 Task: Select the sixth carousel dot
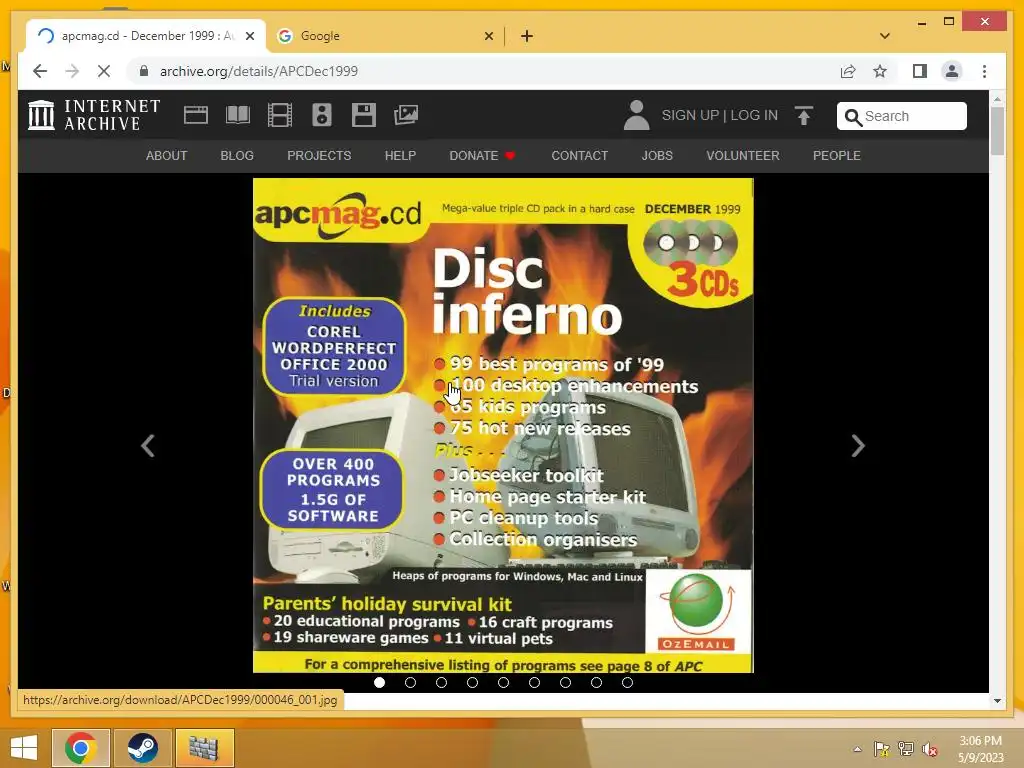(534, 682)
